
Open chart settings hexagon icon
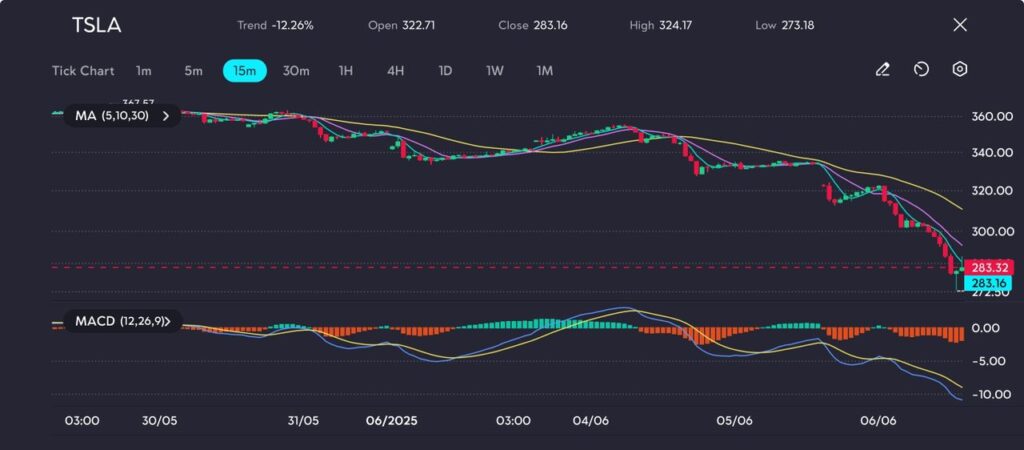click(959, 70)
